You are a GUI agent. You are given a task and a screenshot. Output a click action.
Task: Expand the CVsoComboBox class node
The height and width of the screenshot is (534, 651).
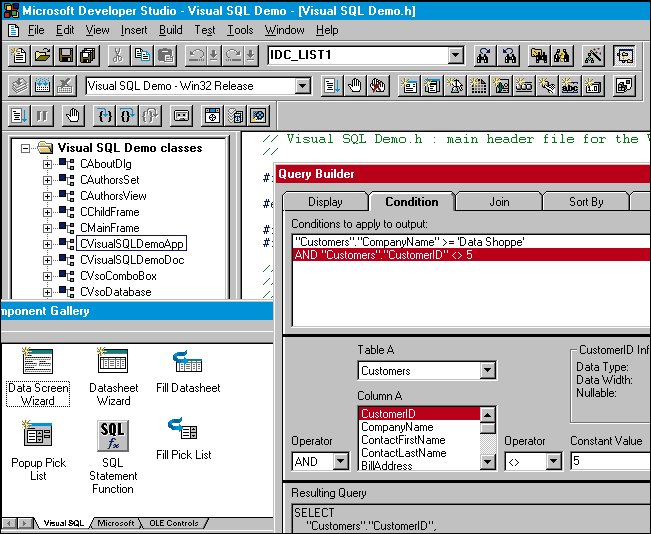point(47,276)
